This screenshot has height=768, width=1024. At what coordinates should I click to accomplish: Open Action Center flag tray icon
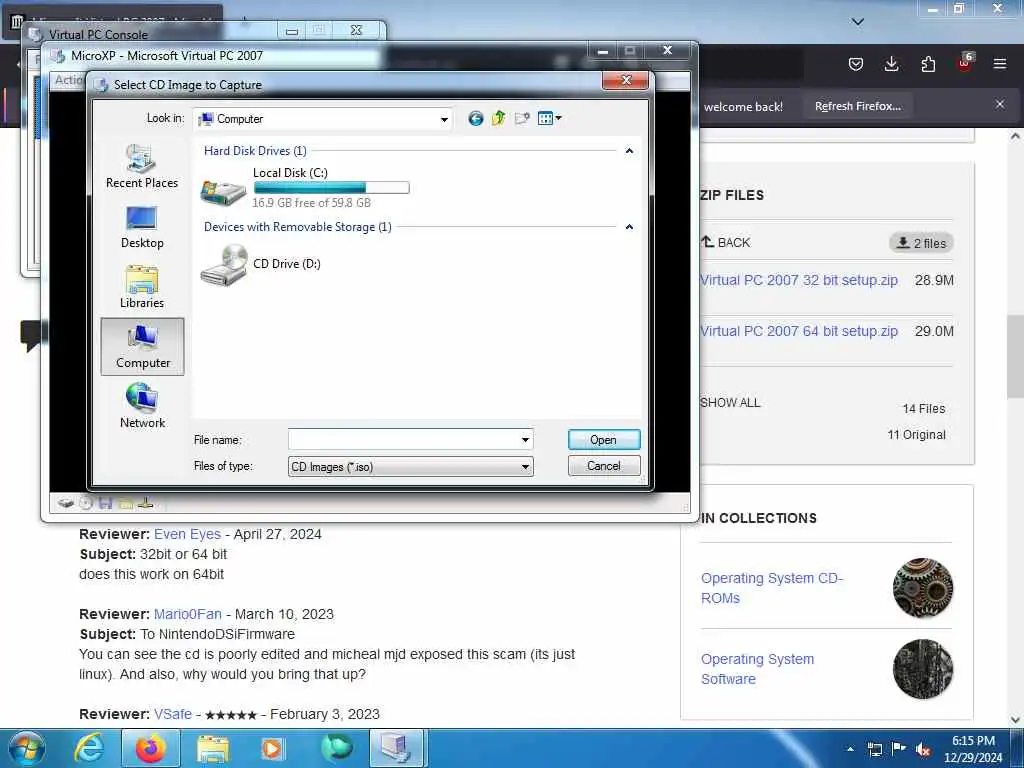click(x=899, y=749)
